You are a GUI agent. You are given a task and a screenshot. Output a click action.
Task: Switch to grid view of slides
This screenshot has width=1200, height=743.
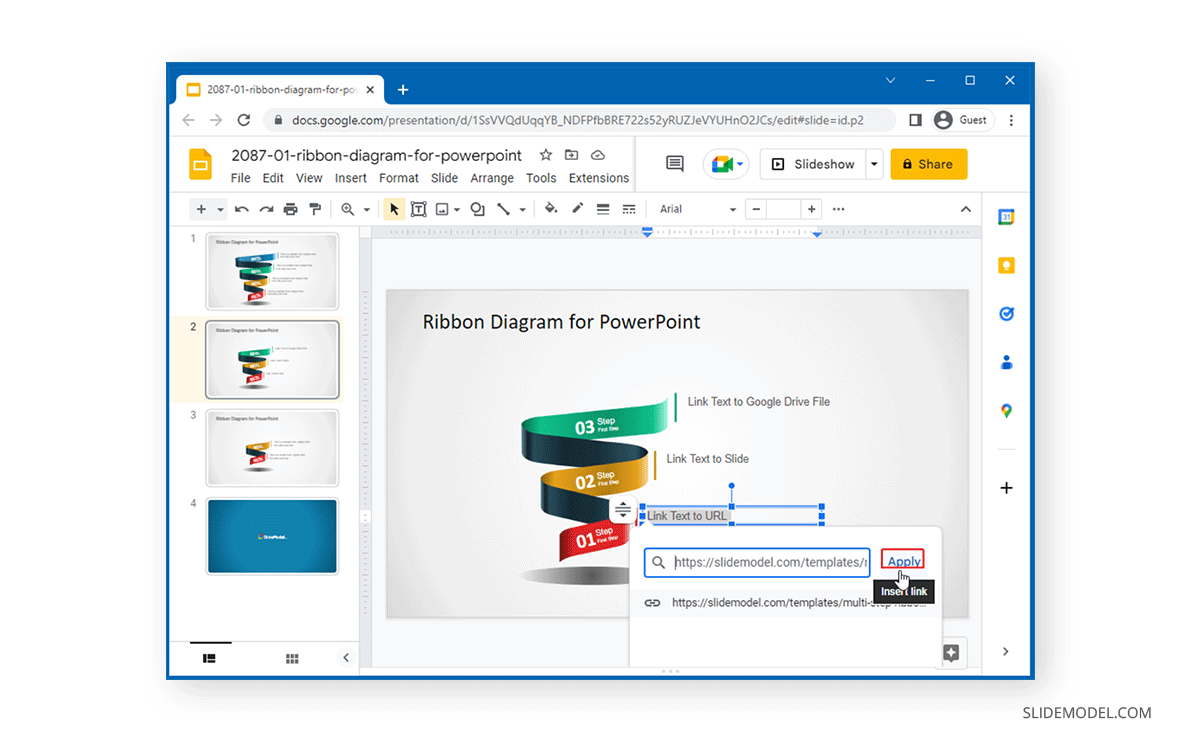292,658
